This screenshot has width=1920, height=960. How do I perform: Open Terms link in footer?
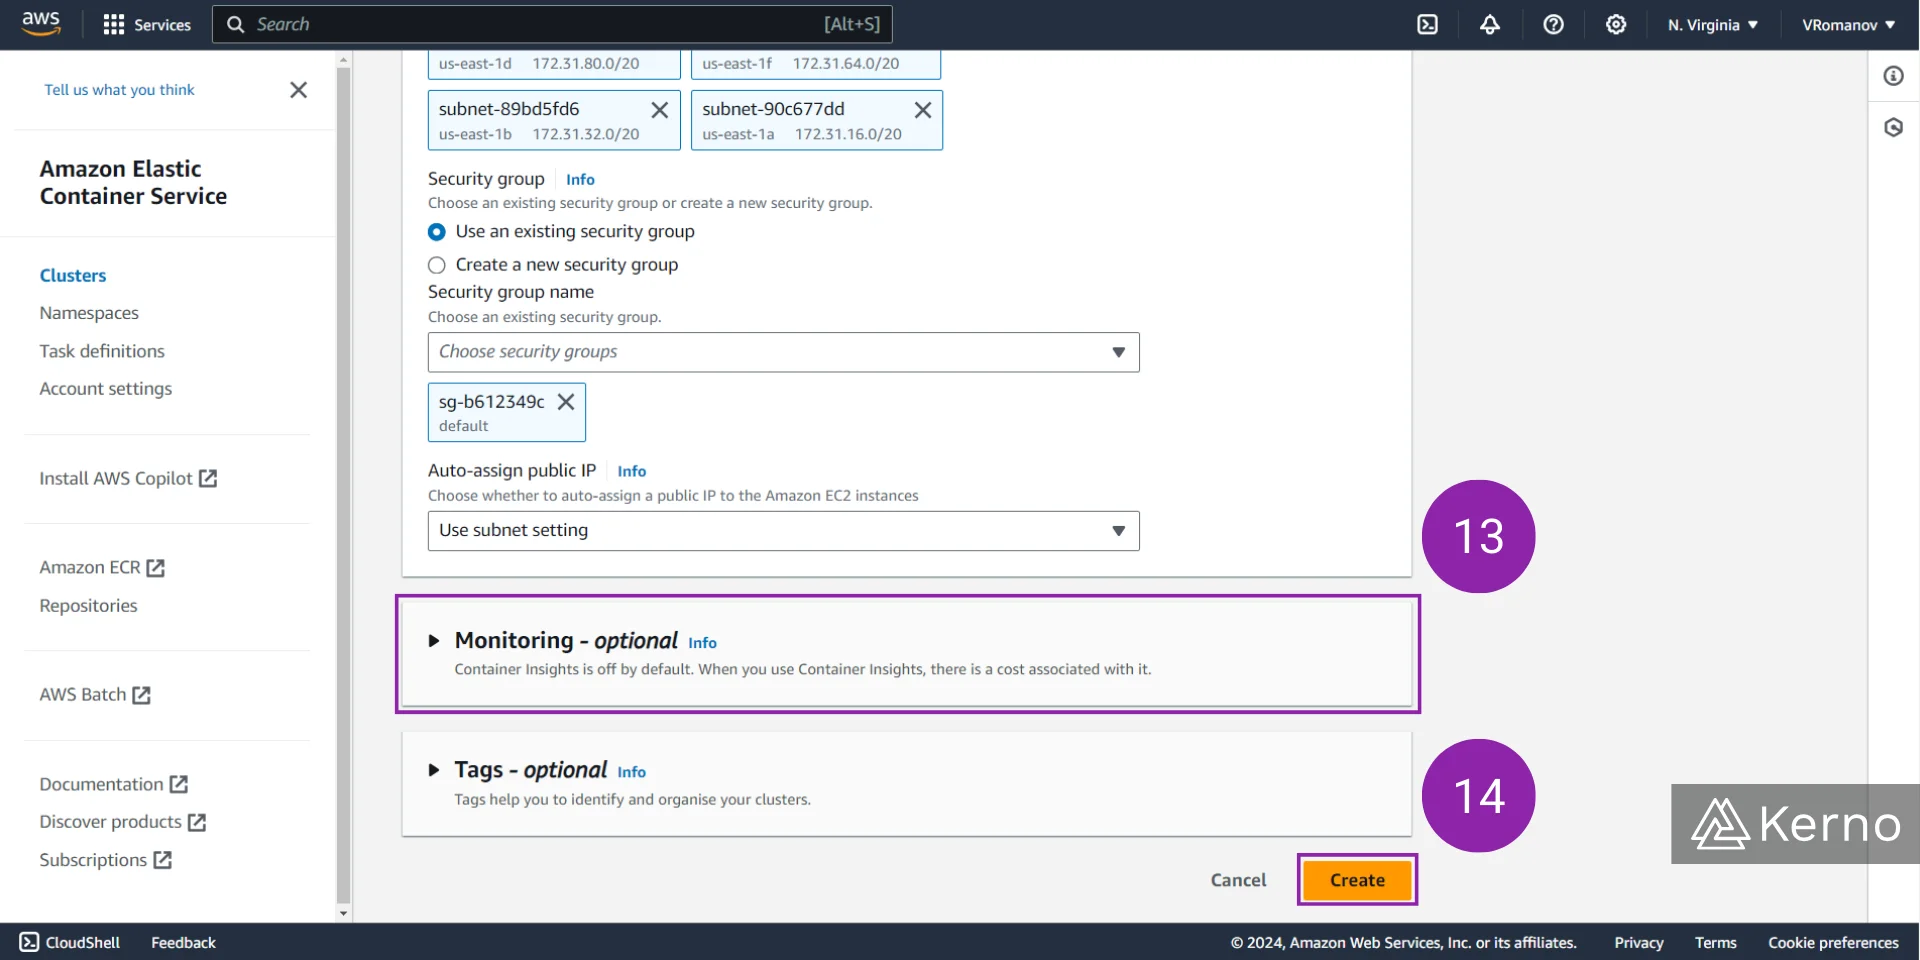click(1715, 942)
